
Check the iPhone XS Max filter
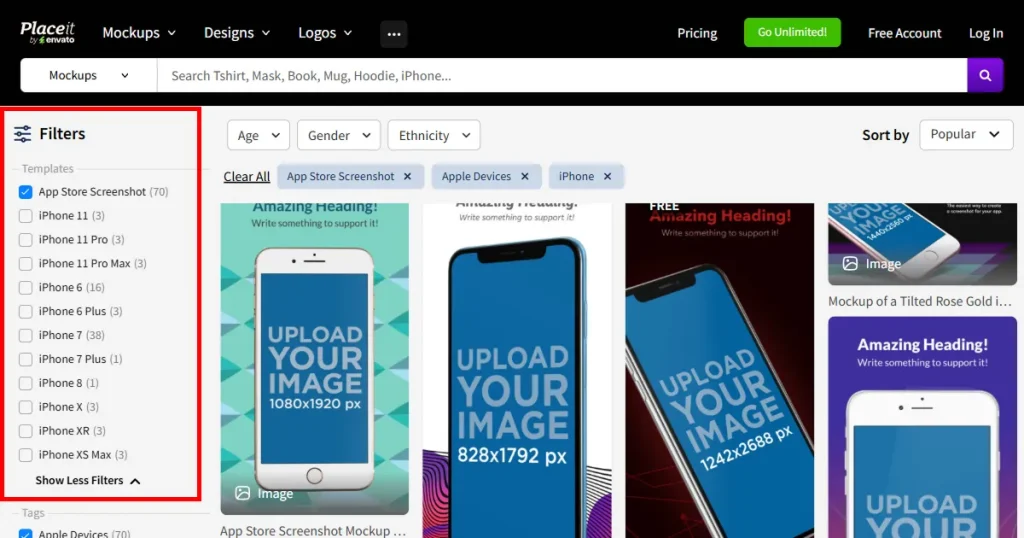pyautogui.click(x=25, y=455)
